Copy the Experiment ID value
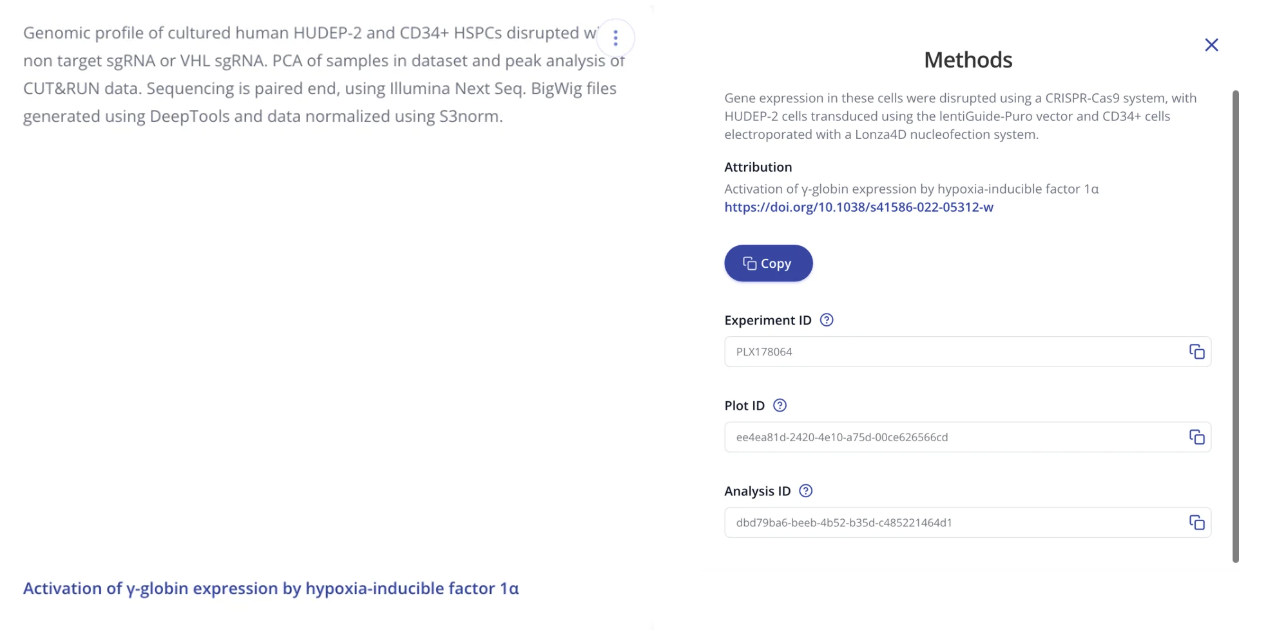The image size is (1268, 640). (x=1196, y=352)
